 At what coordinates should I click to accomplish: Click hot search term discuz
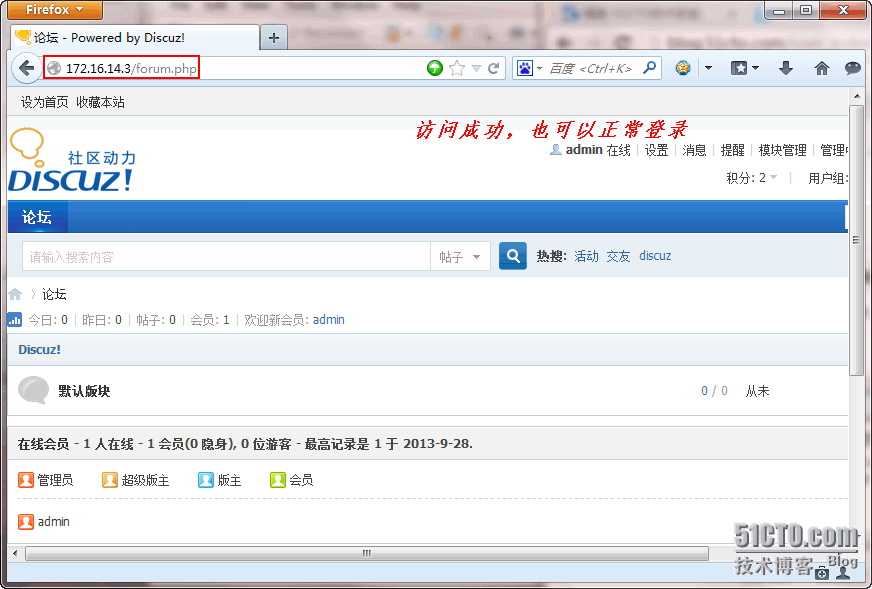tap(655, 256)
